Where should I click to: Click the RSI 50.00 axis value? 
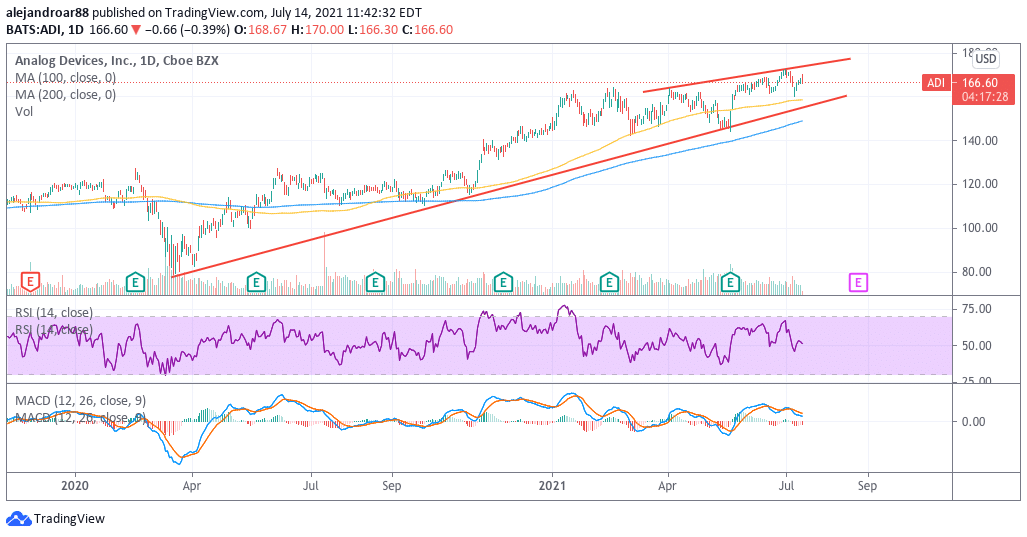coord(976,346)
